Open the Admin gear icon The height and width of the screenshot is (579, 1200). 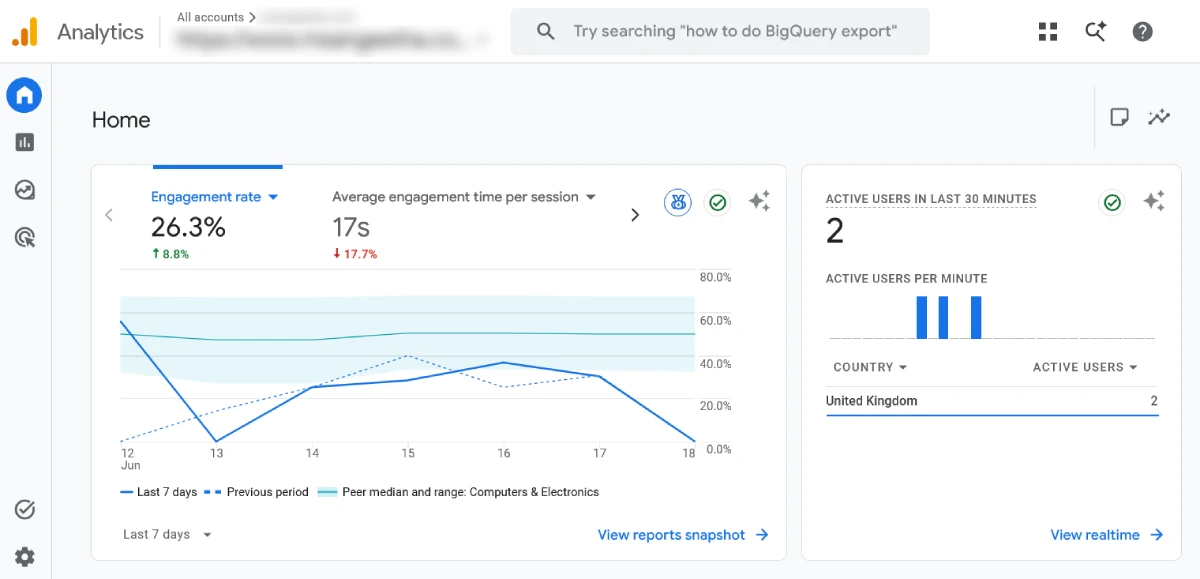point(25,557)
